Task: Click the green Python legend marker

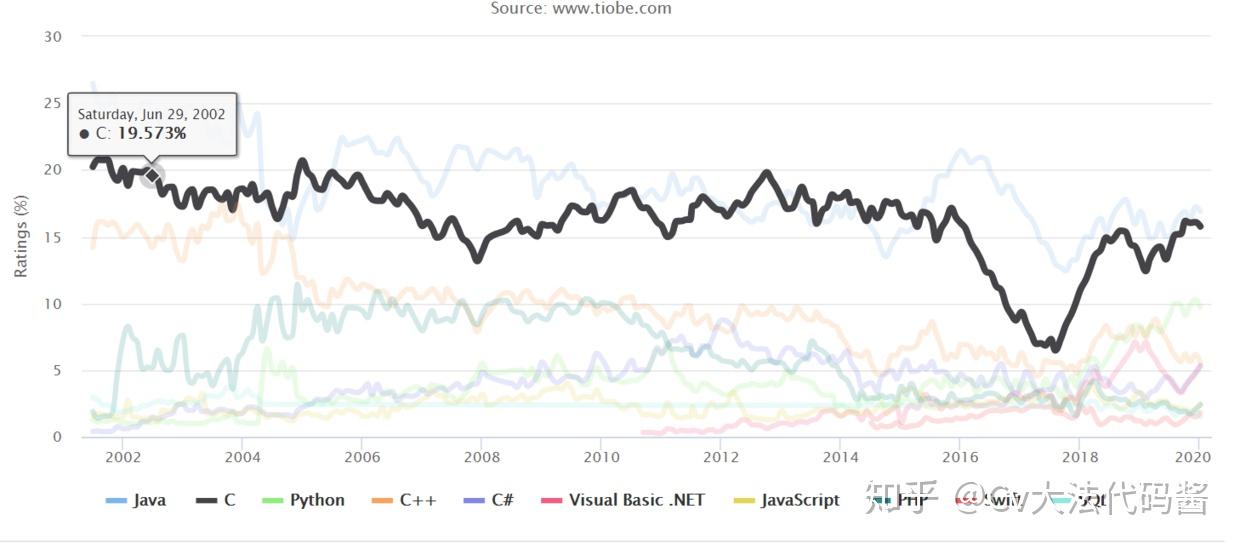Action: click(273, 500)
